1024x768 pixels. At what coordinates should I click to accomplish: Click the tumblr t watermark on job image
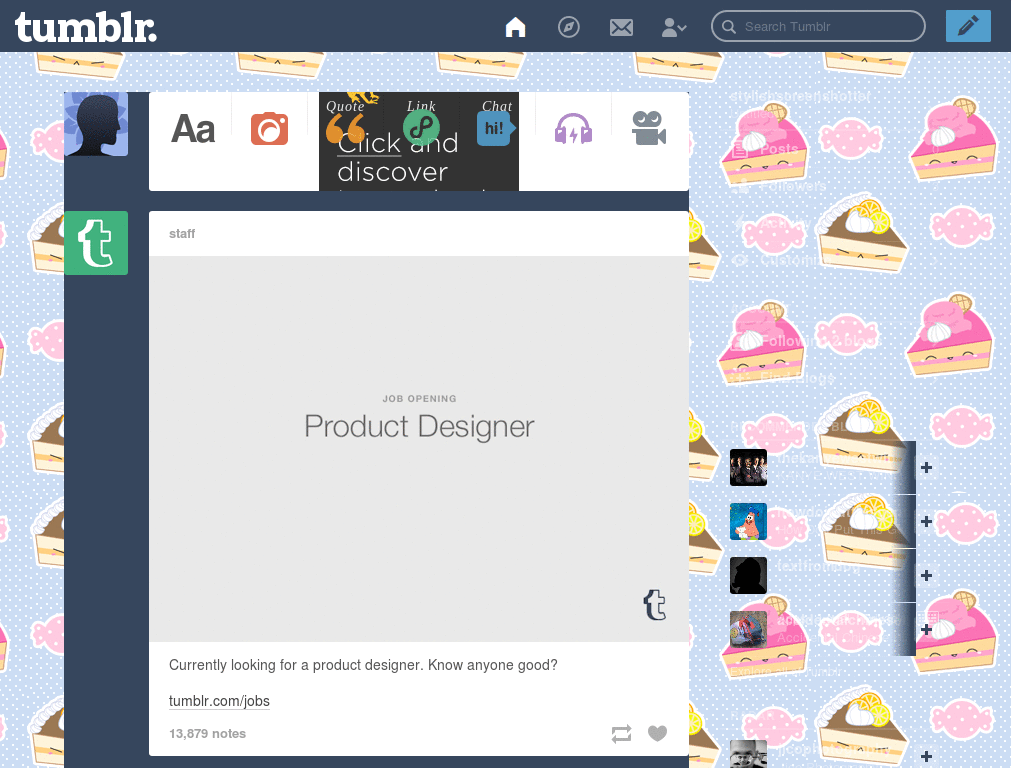654,605
